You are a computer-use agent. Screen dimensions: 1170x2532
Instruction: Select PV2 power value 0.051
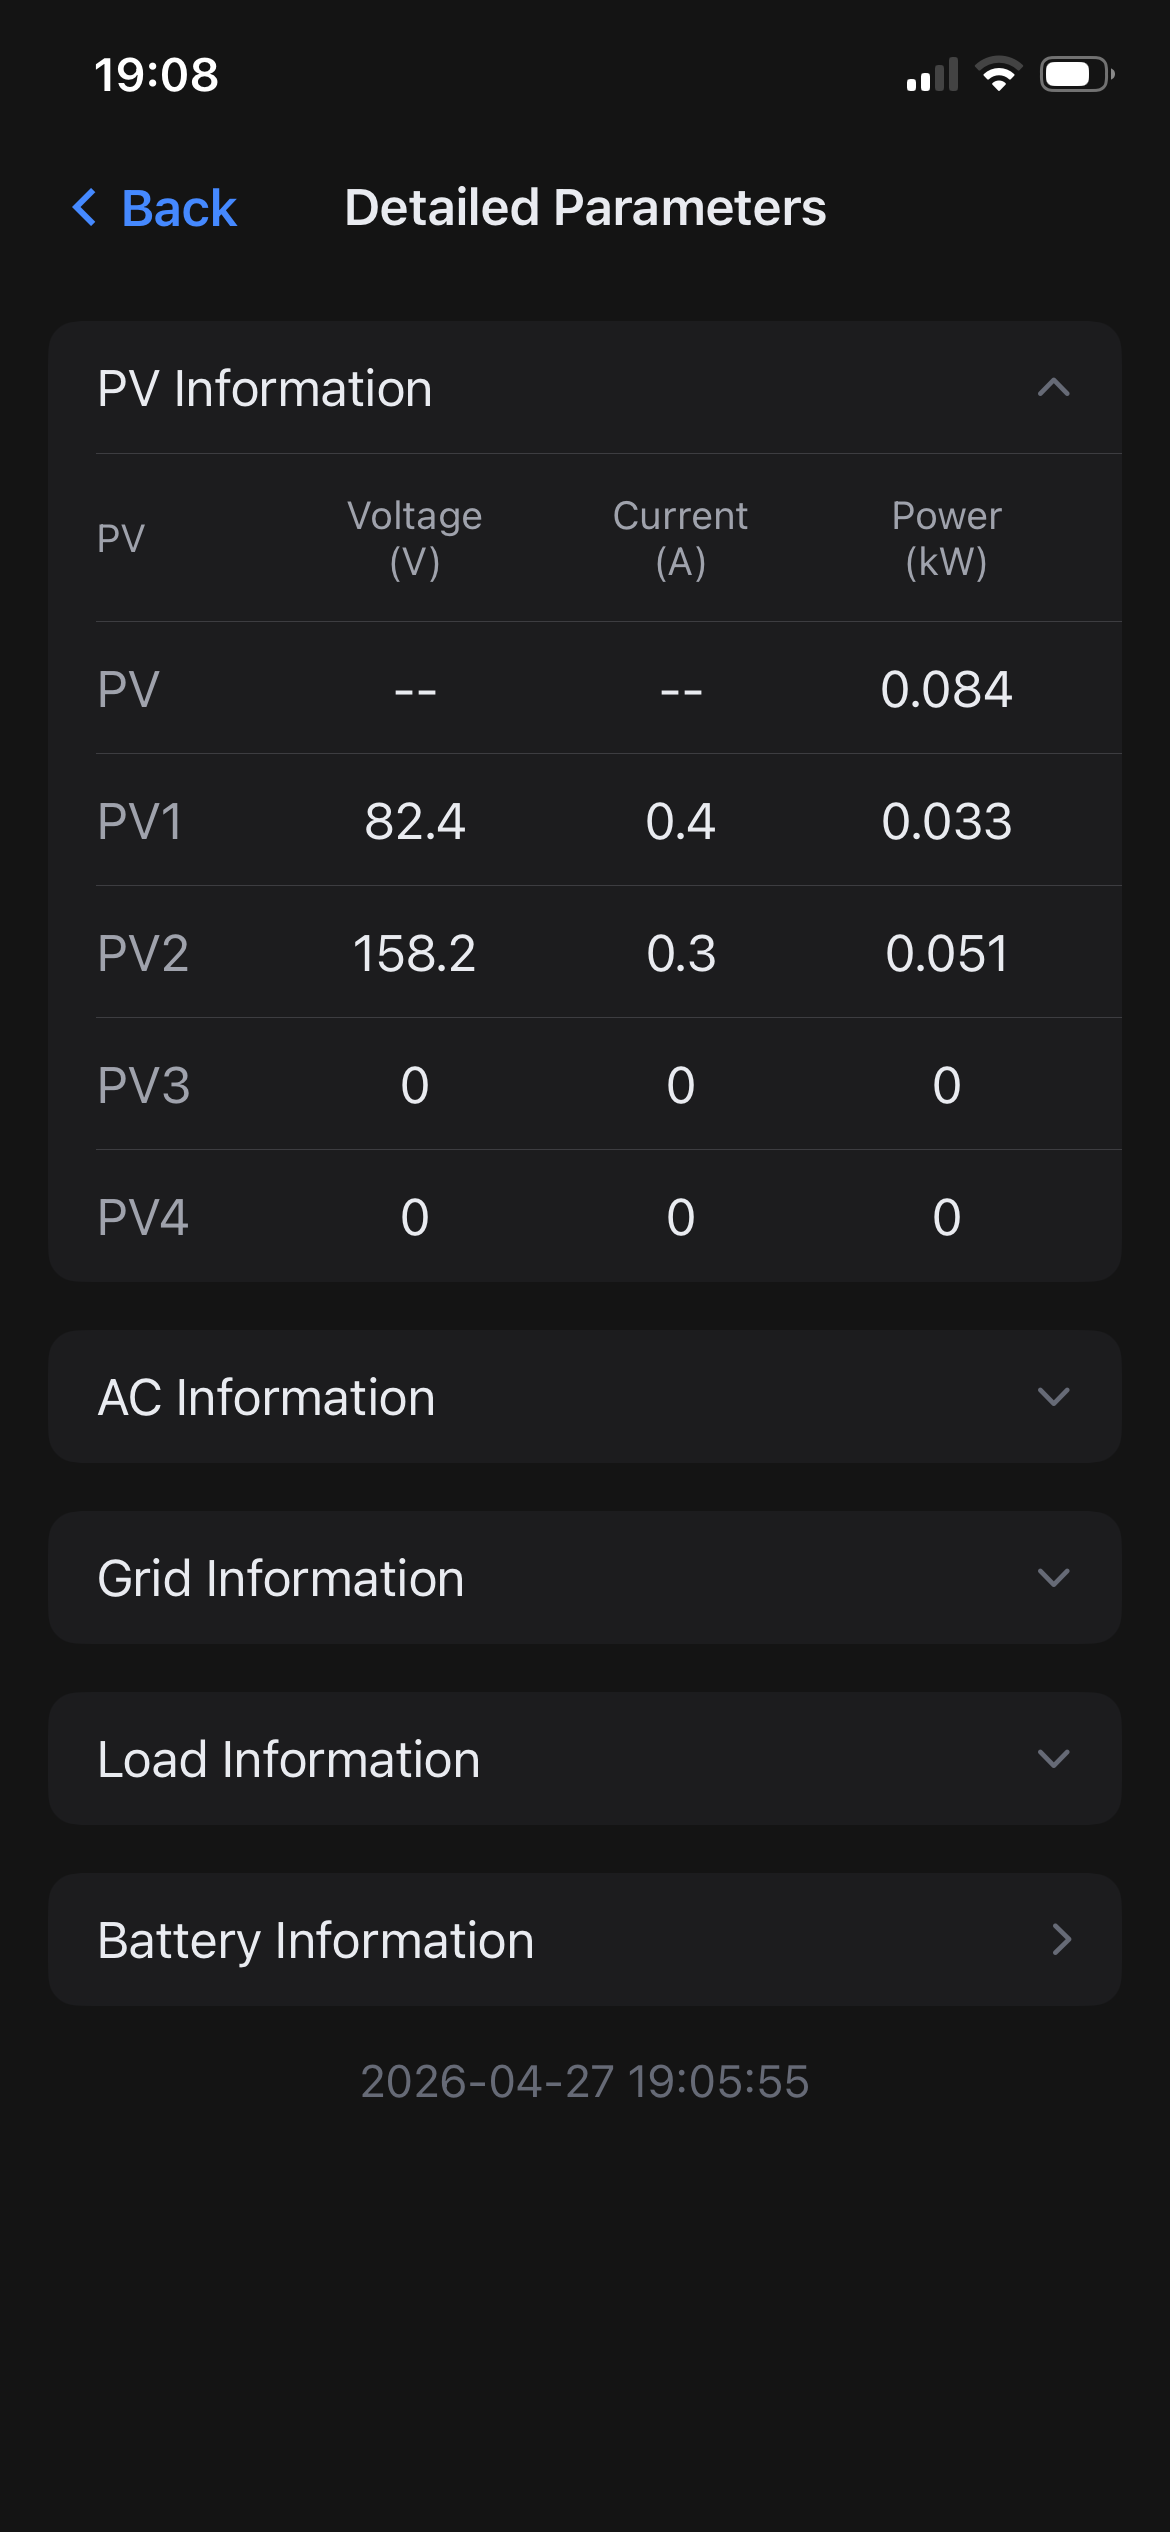coord(947,953)
